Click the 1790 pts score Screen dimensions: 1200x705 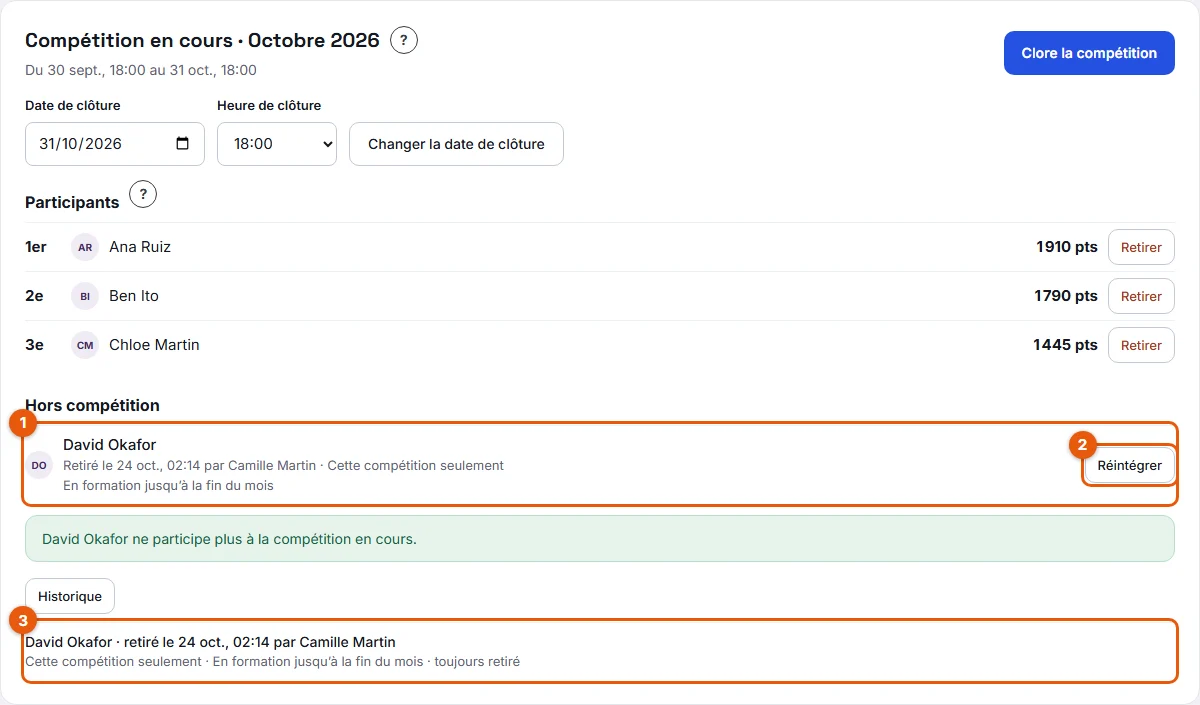click(x=1066, y=296)
